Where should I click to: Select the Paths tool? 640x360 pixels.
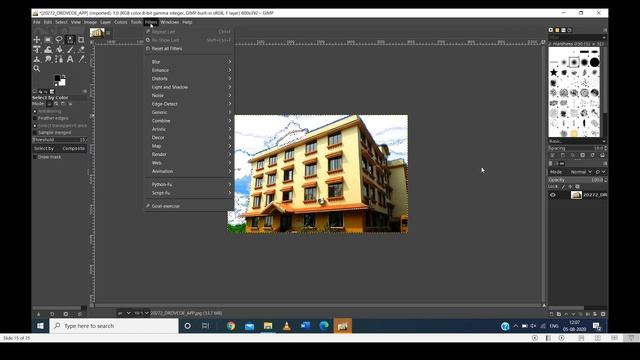coord(59,59)
